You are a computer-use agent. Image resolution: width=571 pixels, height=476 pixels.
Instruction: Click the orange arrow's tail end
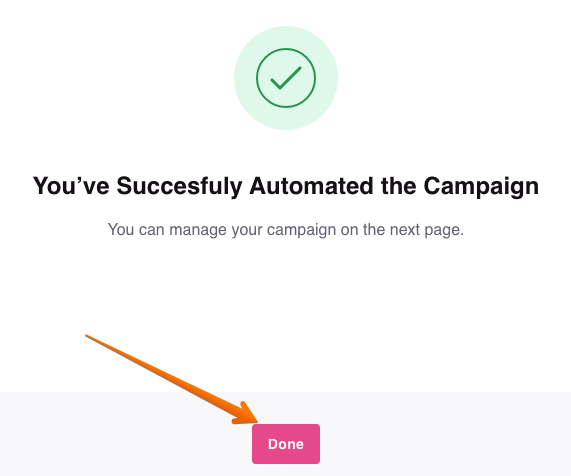click(x=87, y=336)
